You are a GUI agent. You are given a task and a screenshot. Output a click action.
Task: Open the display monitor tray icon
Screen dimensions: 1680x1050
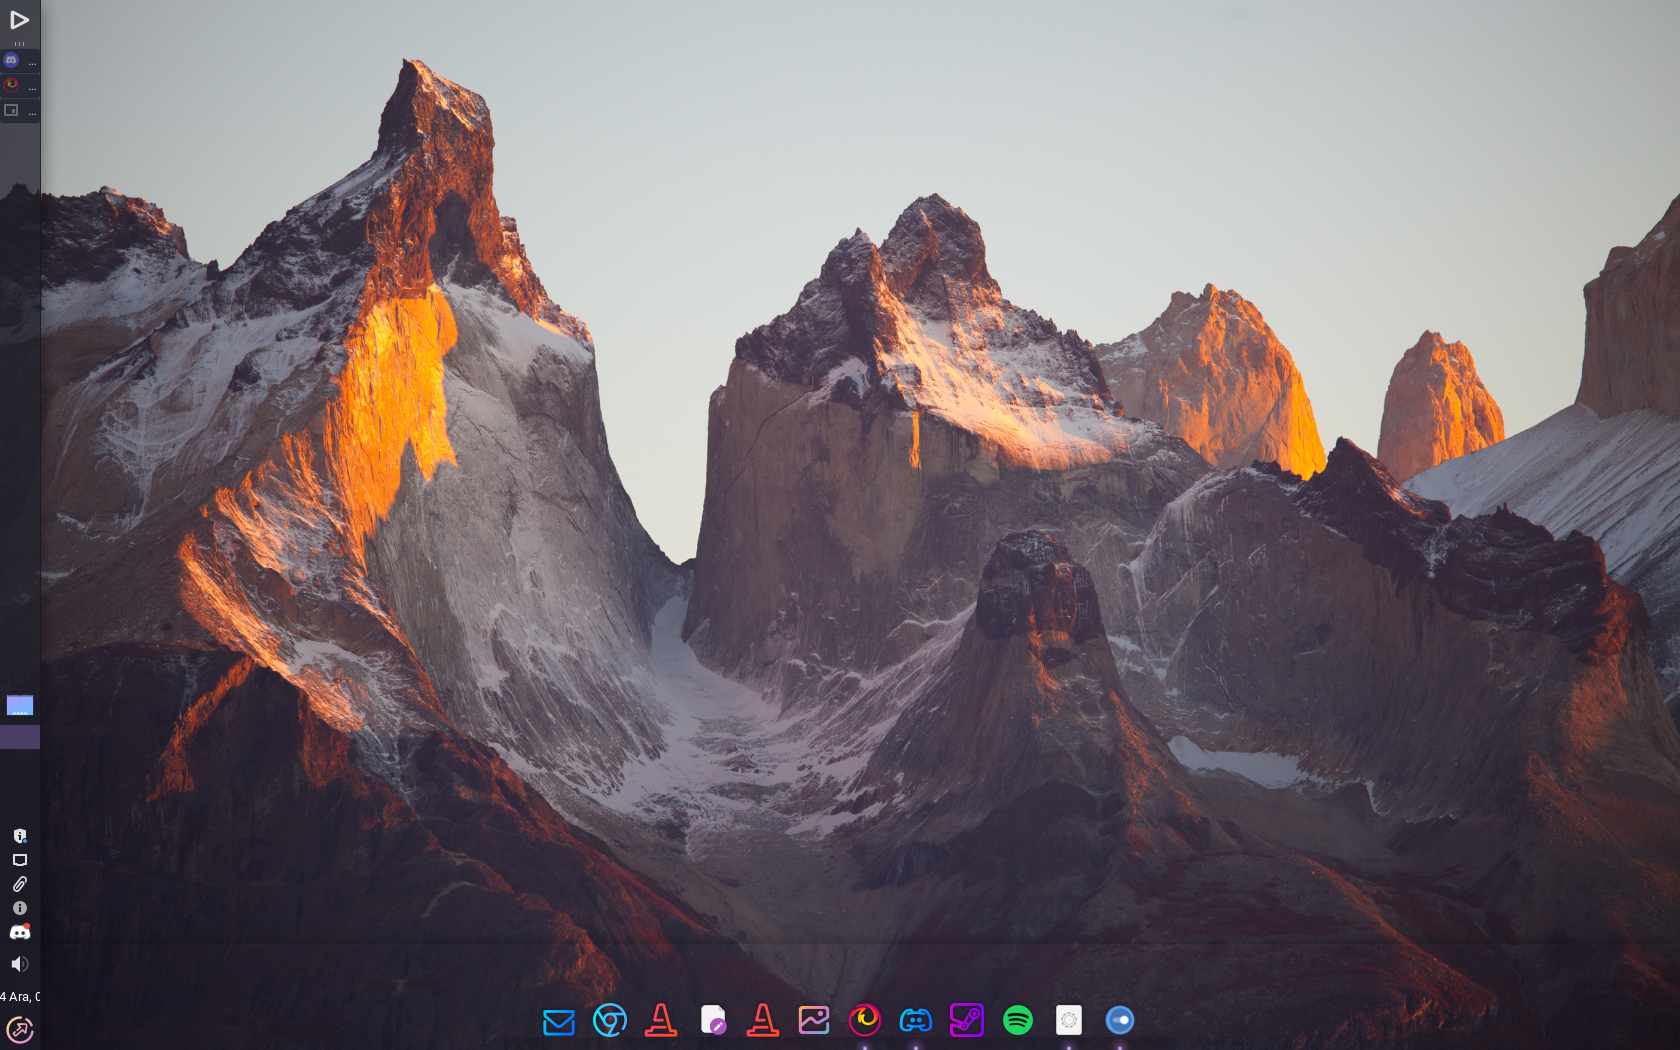19,860
